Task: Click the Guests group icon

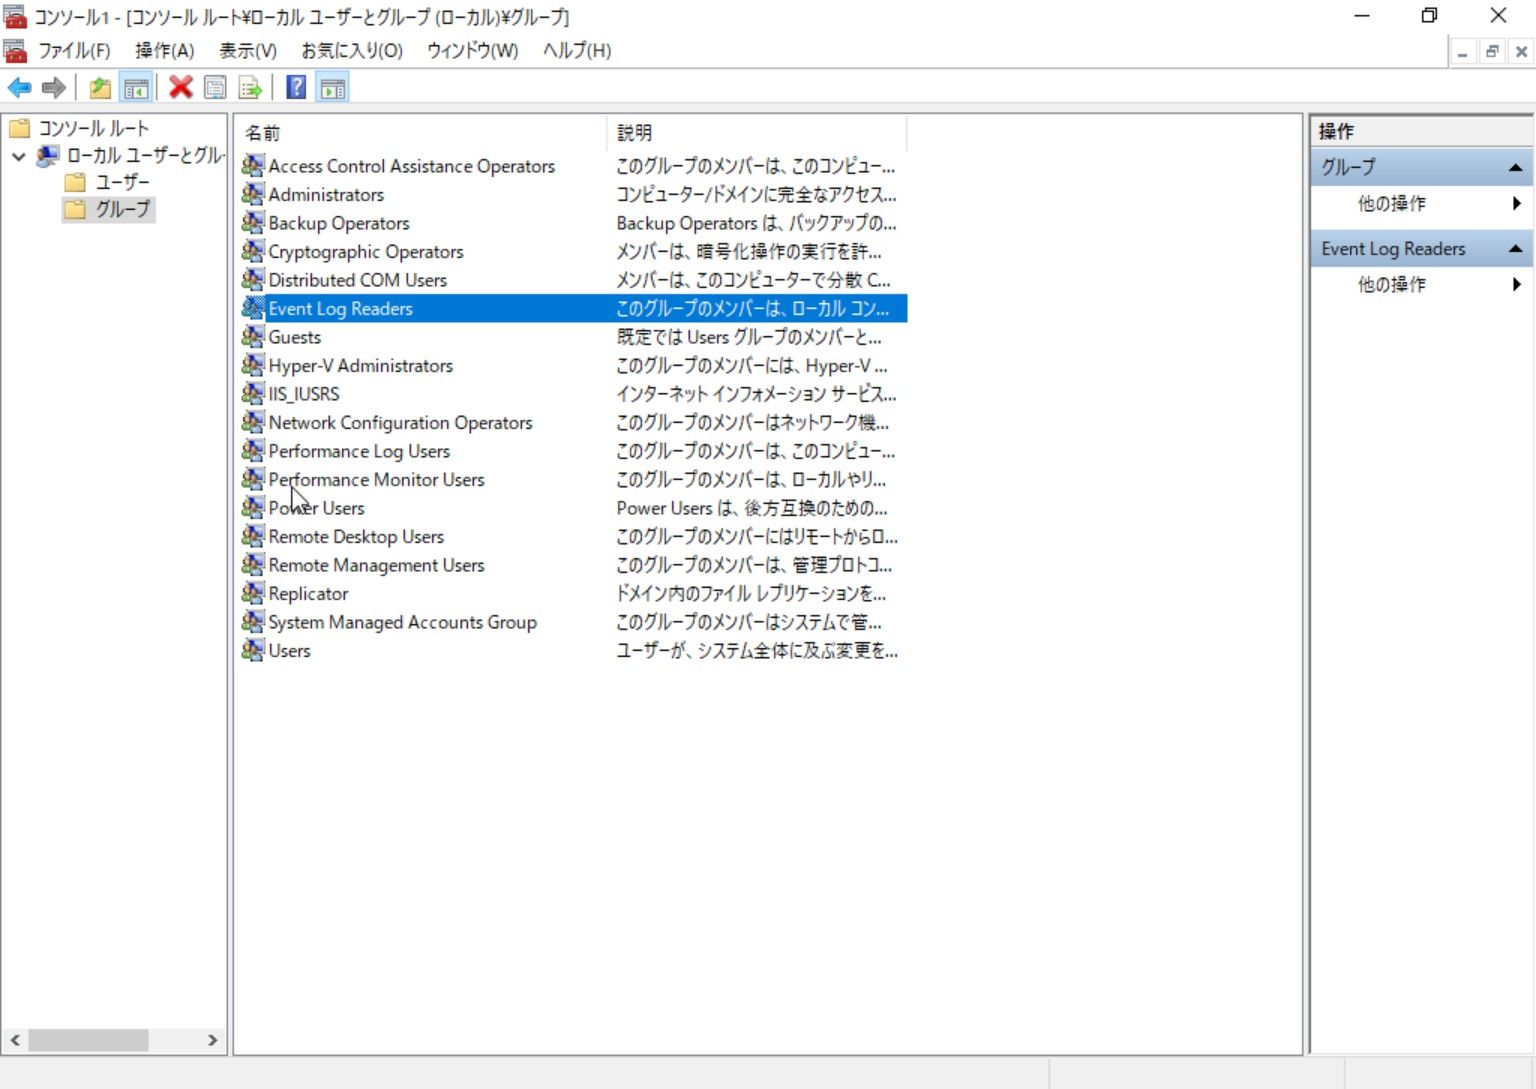Action: [253, 337]
